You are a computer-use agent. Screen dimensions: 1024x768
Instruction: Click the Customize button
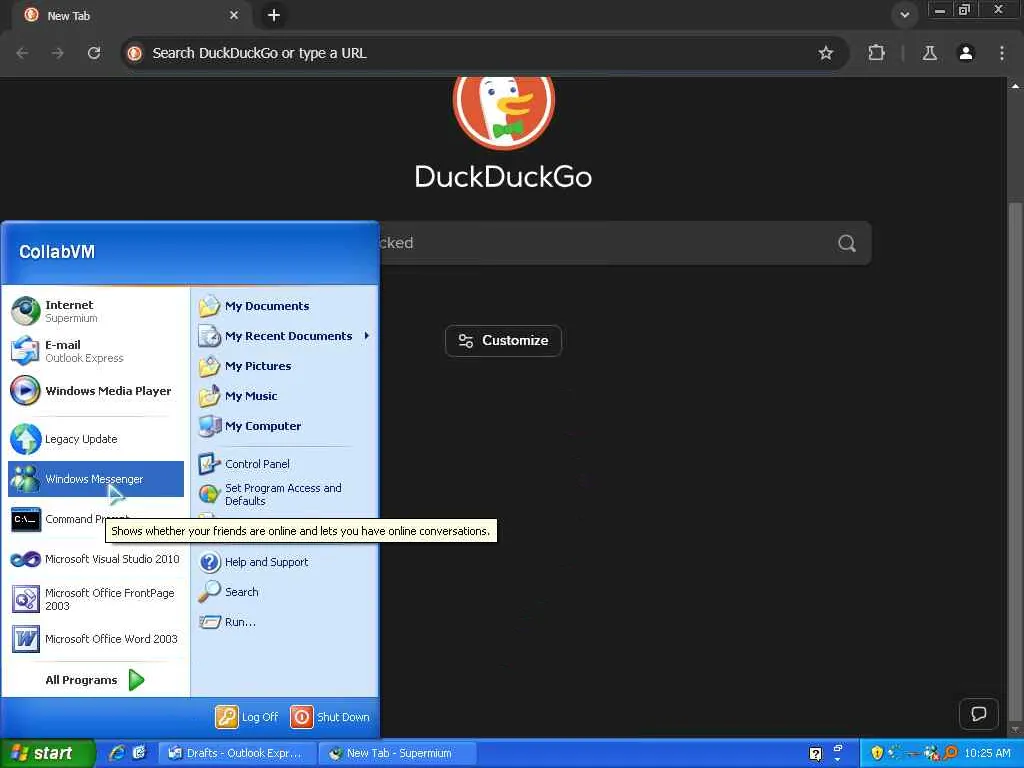(503, 340)
